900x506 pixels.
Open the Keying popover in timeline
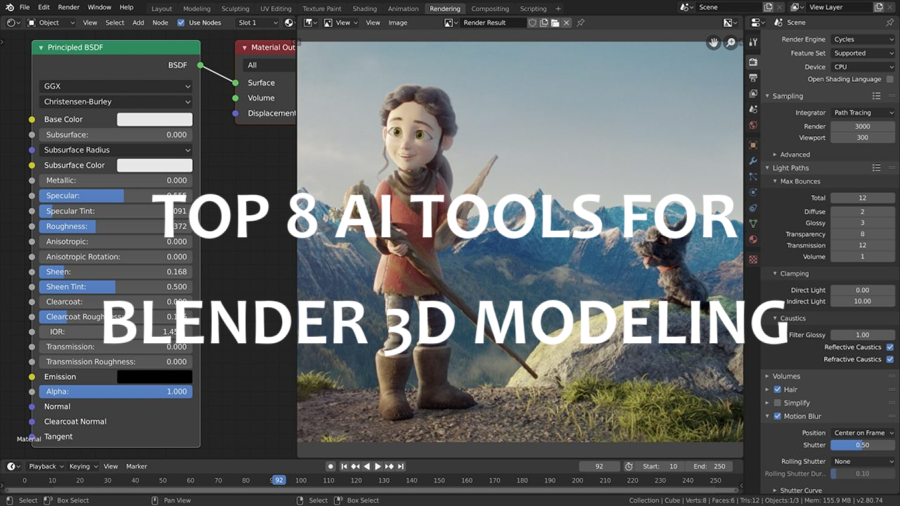pyautogui.click(x=83, y=466)
